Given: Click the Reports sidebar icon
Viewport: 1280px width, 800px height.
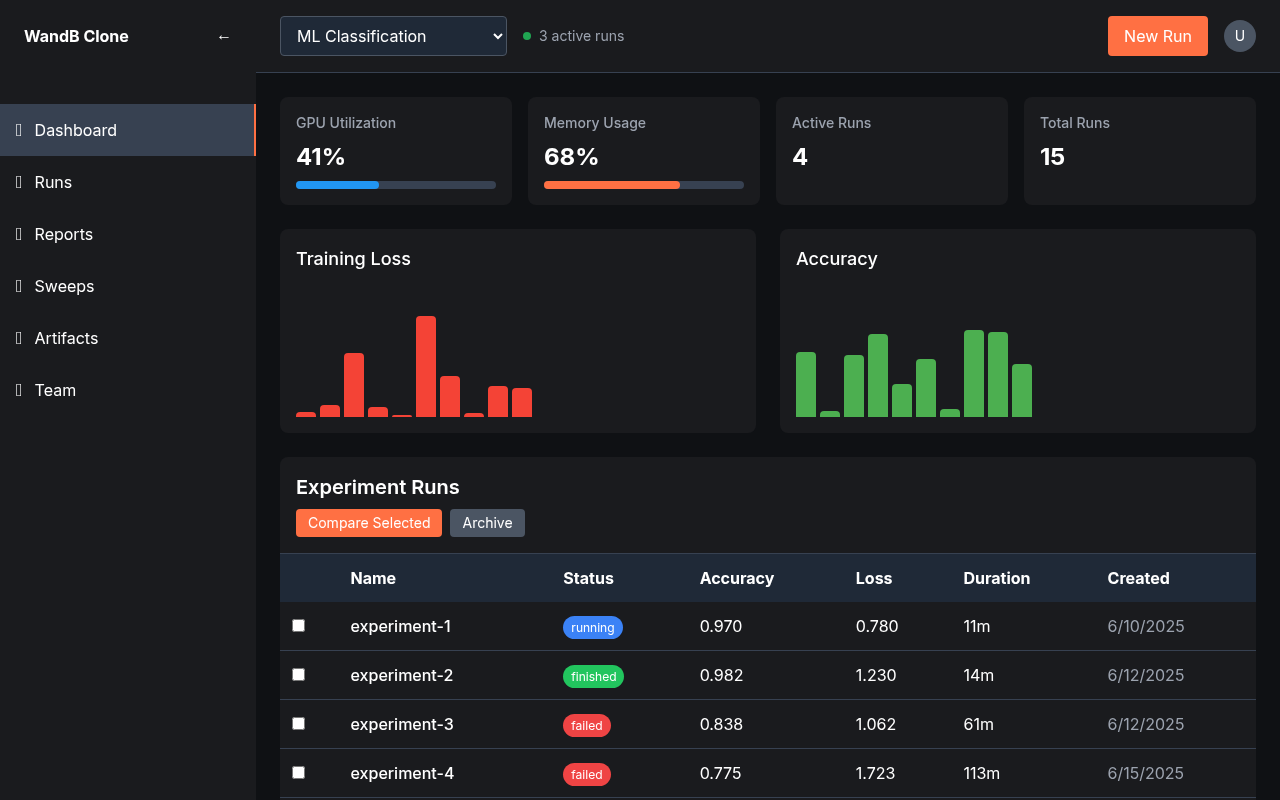Looking at the screenshot, I should [19, 234].
